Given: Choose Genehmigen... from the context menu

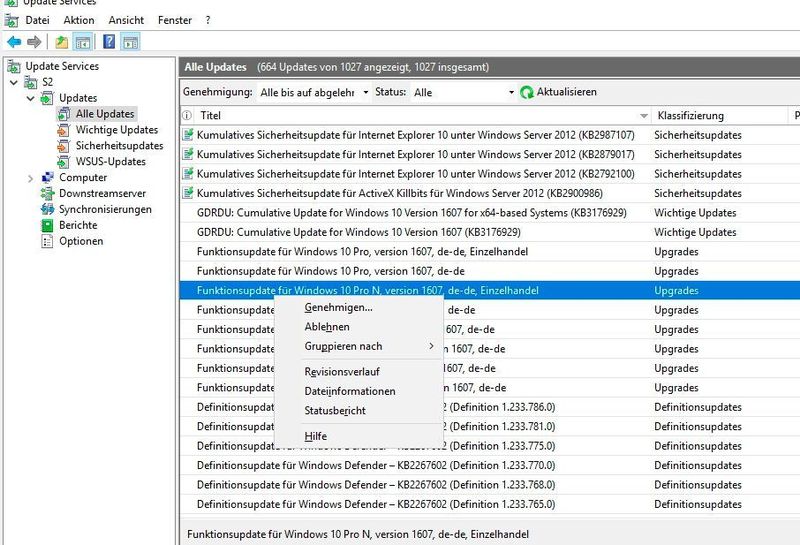Looking at the screenshot, I should pyautogui.click(x=359, y=307).
